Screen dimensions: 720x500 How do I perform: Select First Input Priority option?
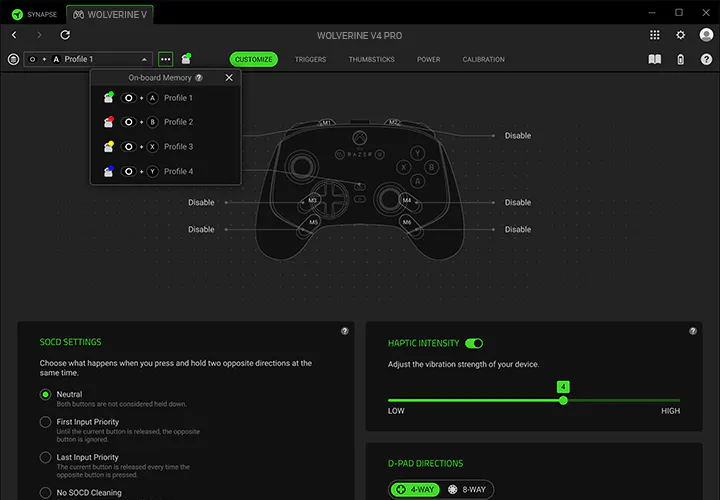(45, 422)
